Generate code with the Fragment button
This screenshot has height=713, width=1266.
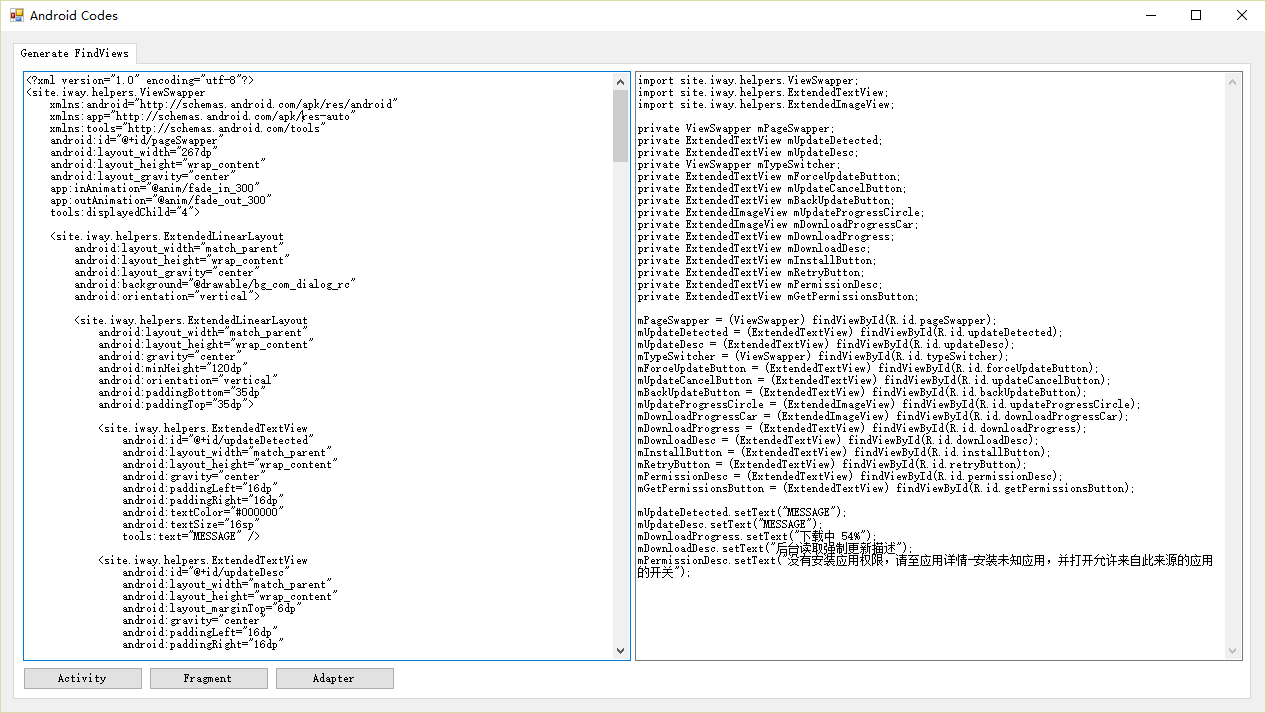point(209,678)
